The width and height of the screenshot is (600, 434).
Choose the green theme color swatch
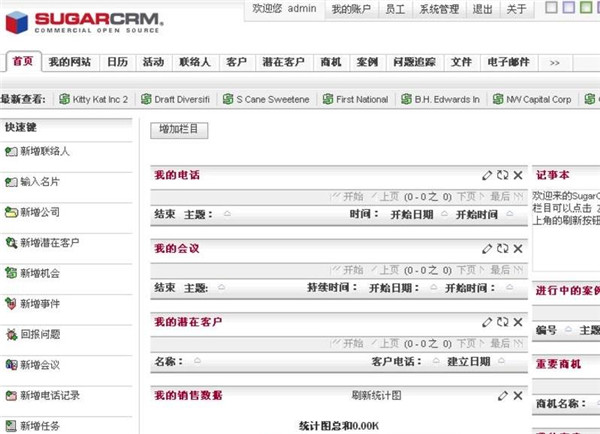[586, 9]
